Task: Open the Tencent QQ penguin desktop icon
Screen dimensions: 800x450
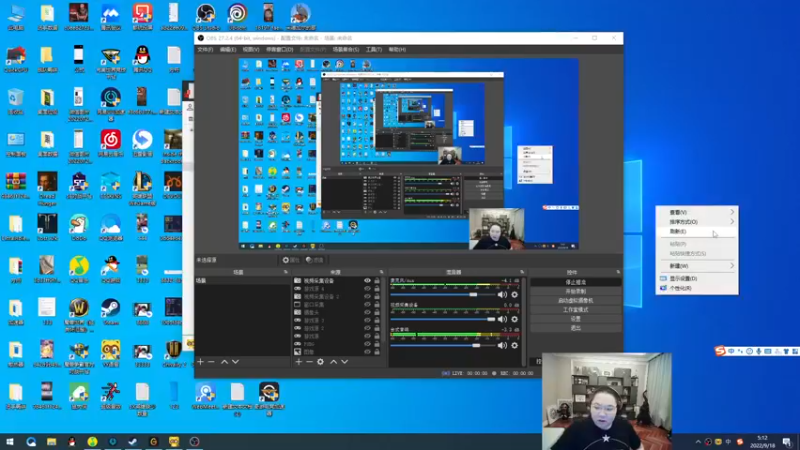Action: [142, 59]
